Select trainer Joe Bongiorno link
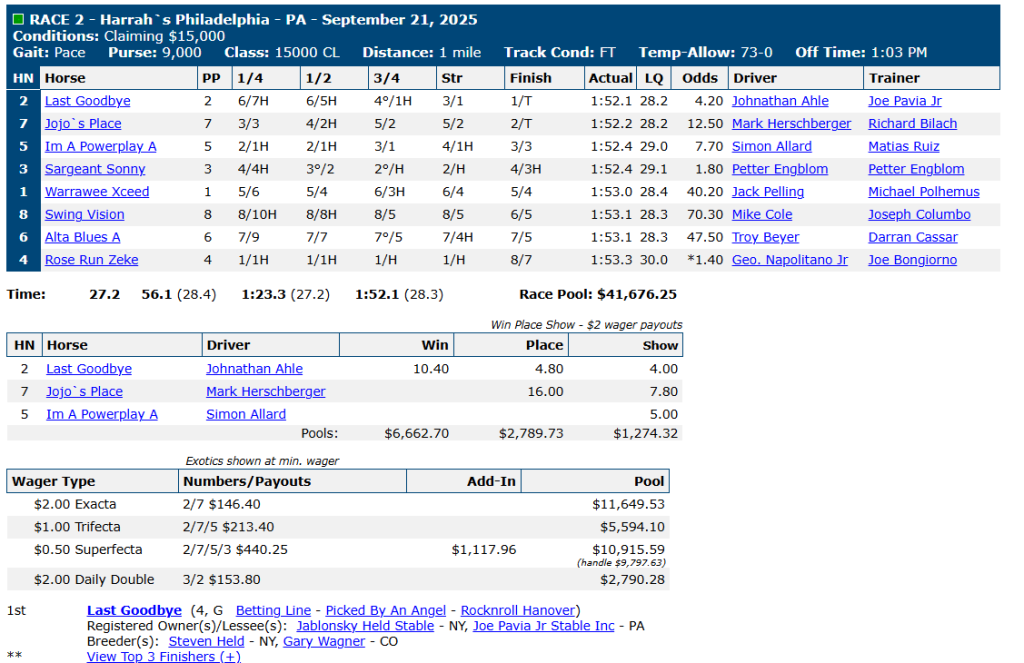 pos(912,260)
